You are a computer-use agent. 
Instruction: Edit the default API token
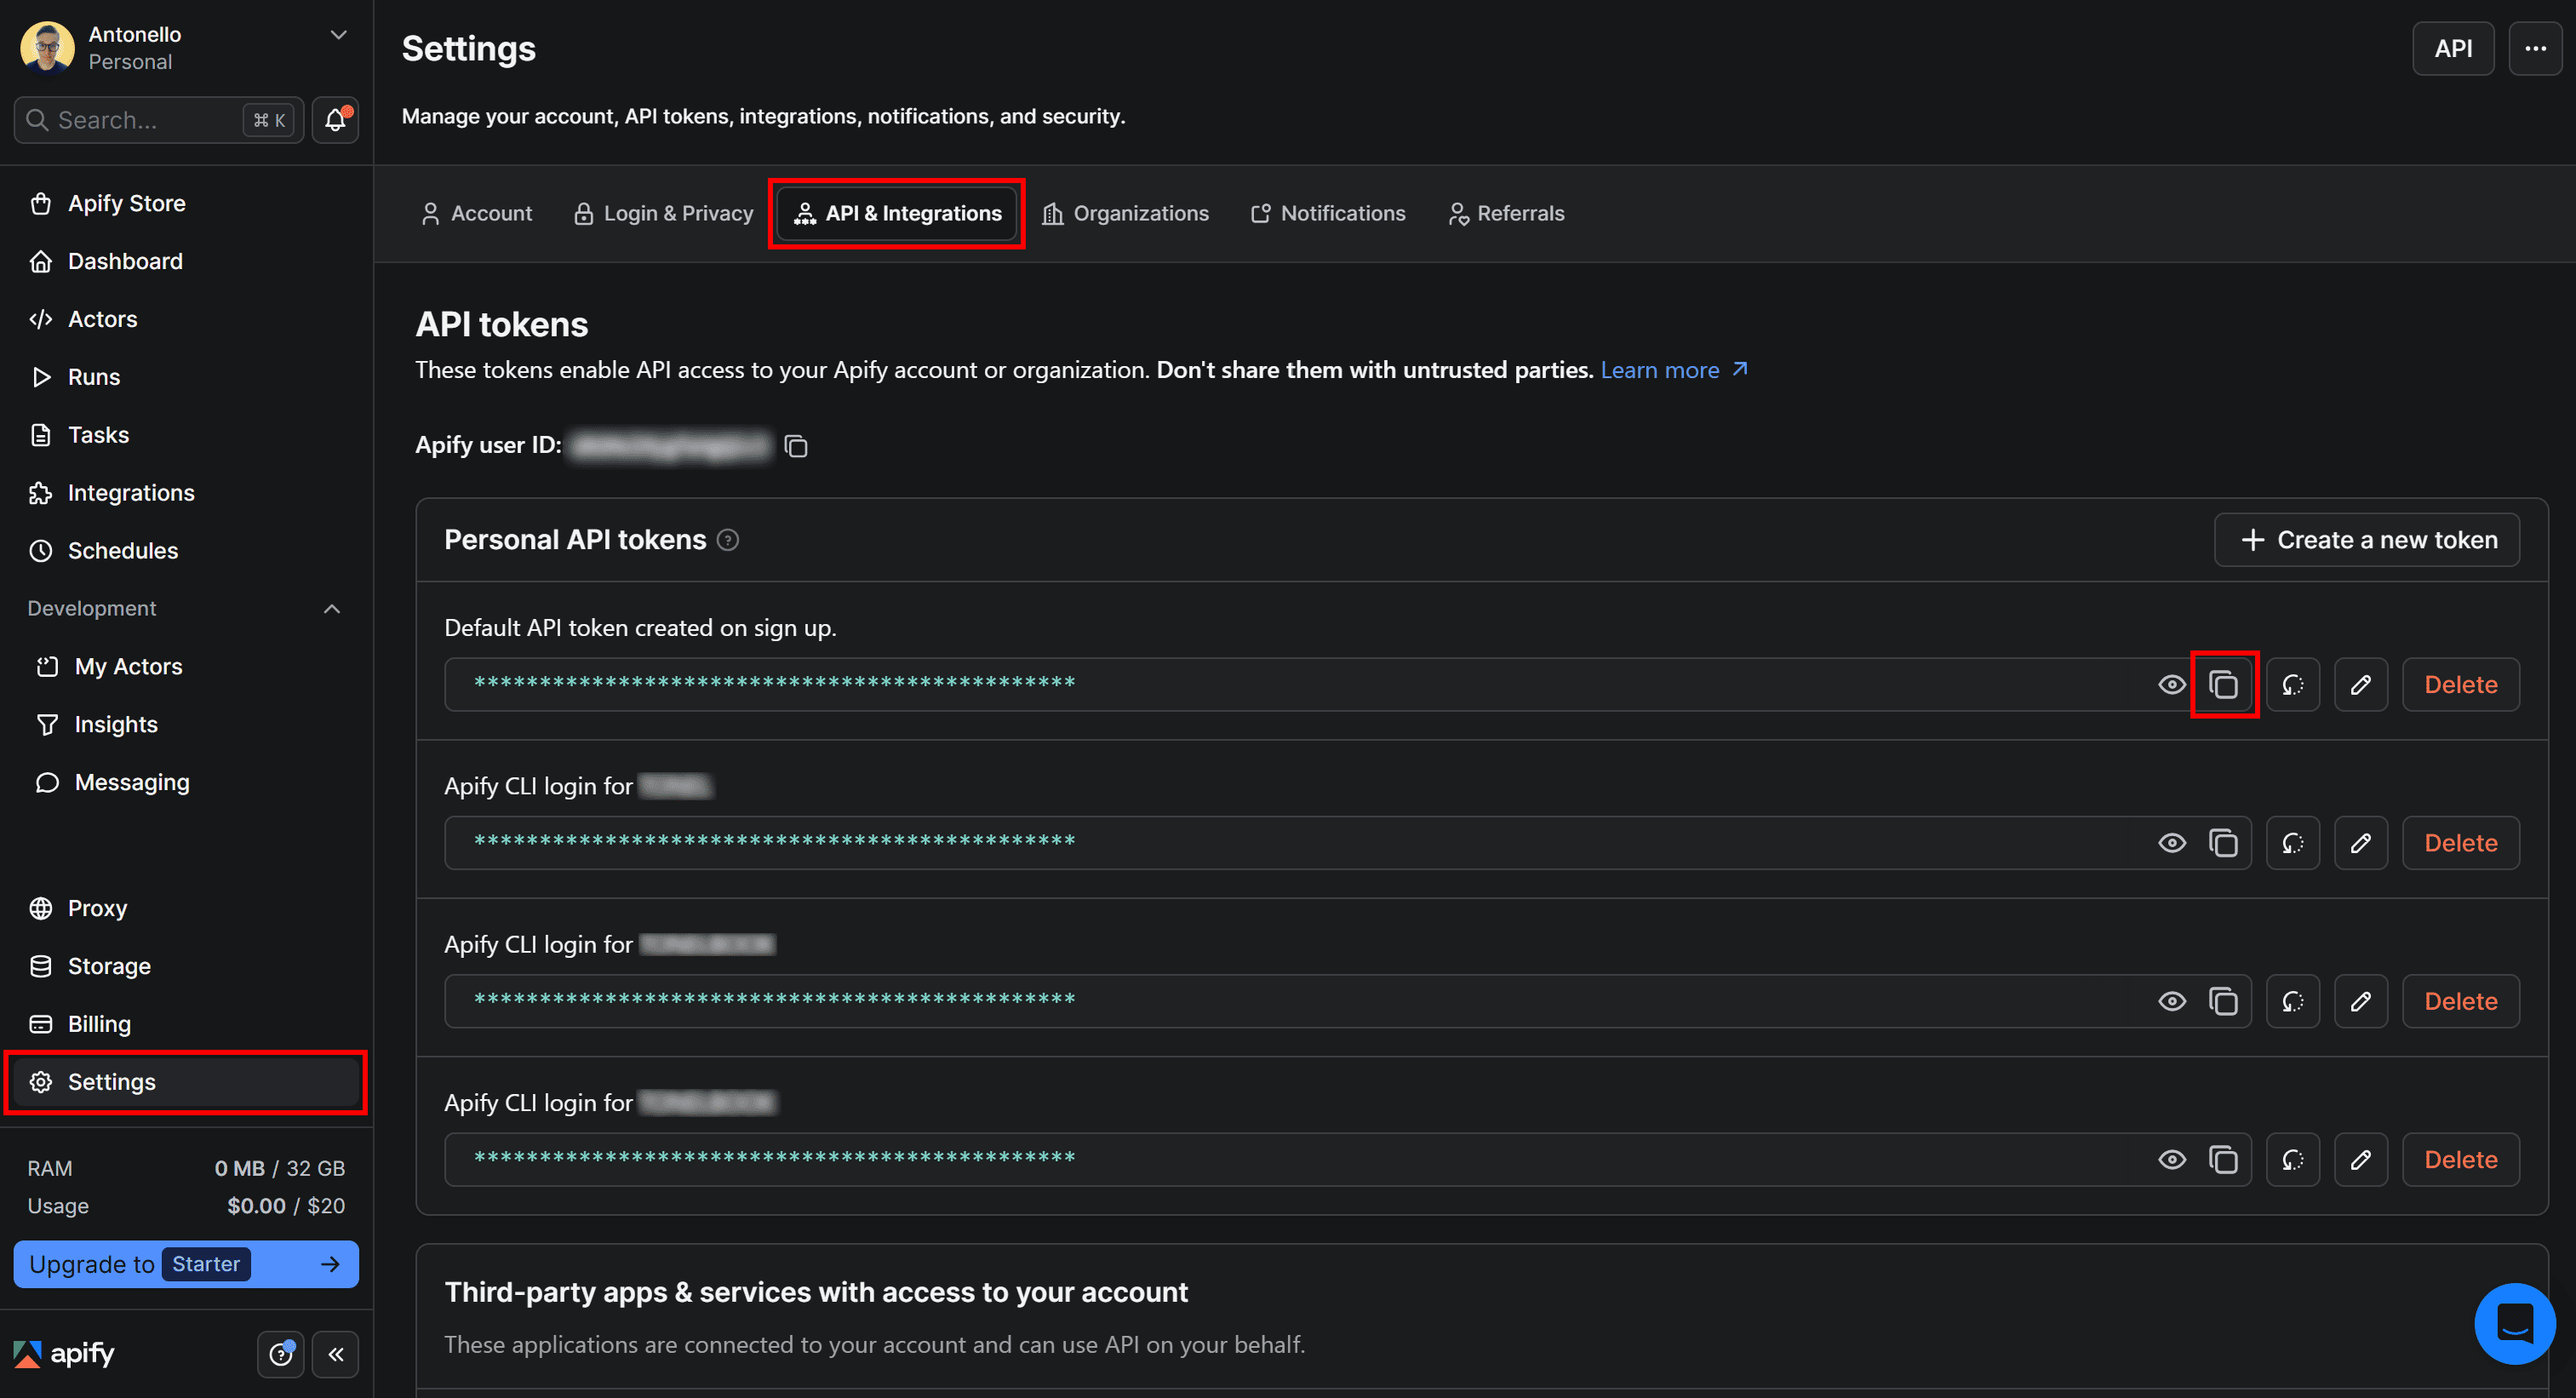pyautogui.click(x=2361, y=685)
